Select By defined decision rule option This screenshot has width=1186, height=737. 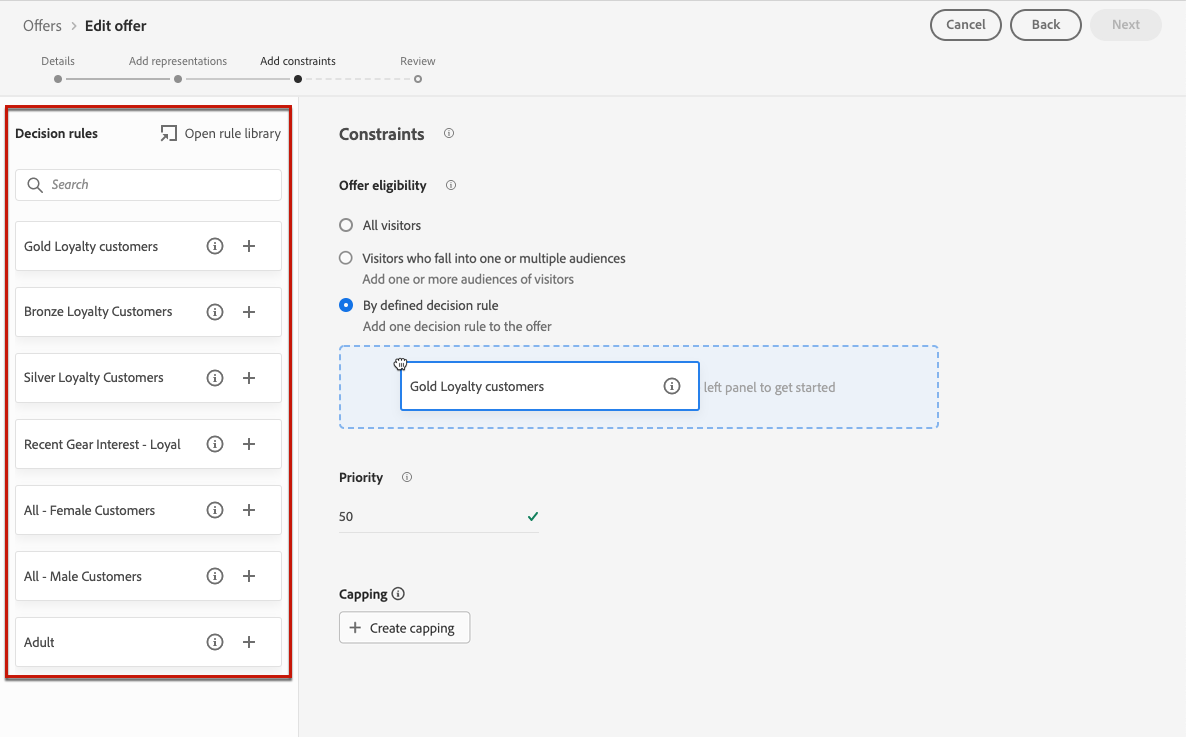point(346,305)
